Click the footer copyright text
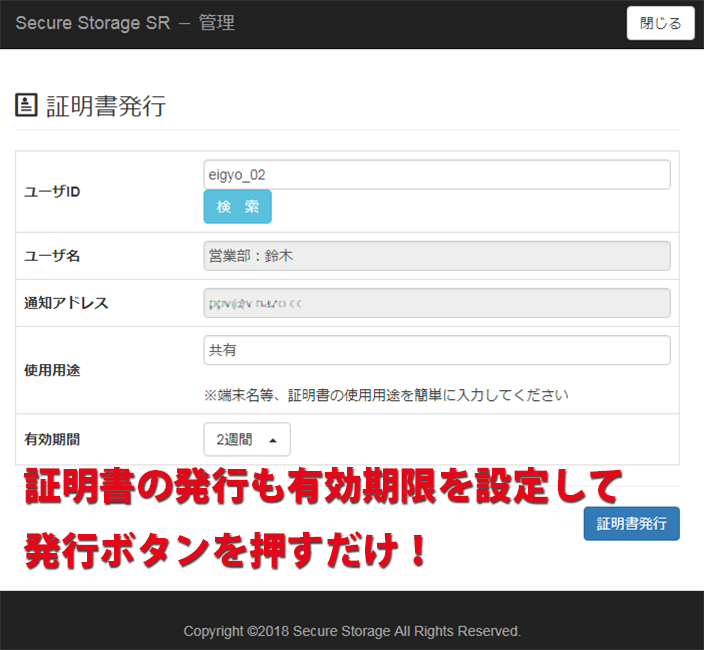The width and height of the screenshot is (704, 650). pyautogui.click(x=352, y=631)
